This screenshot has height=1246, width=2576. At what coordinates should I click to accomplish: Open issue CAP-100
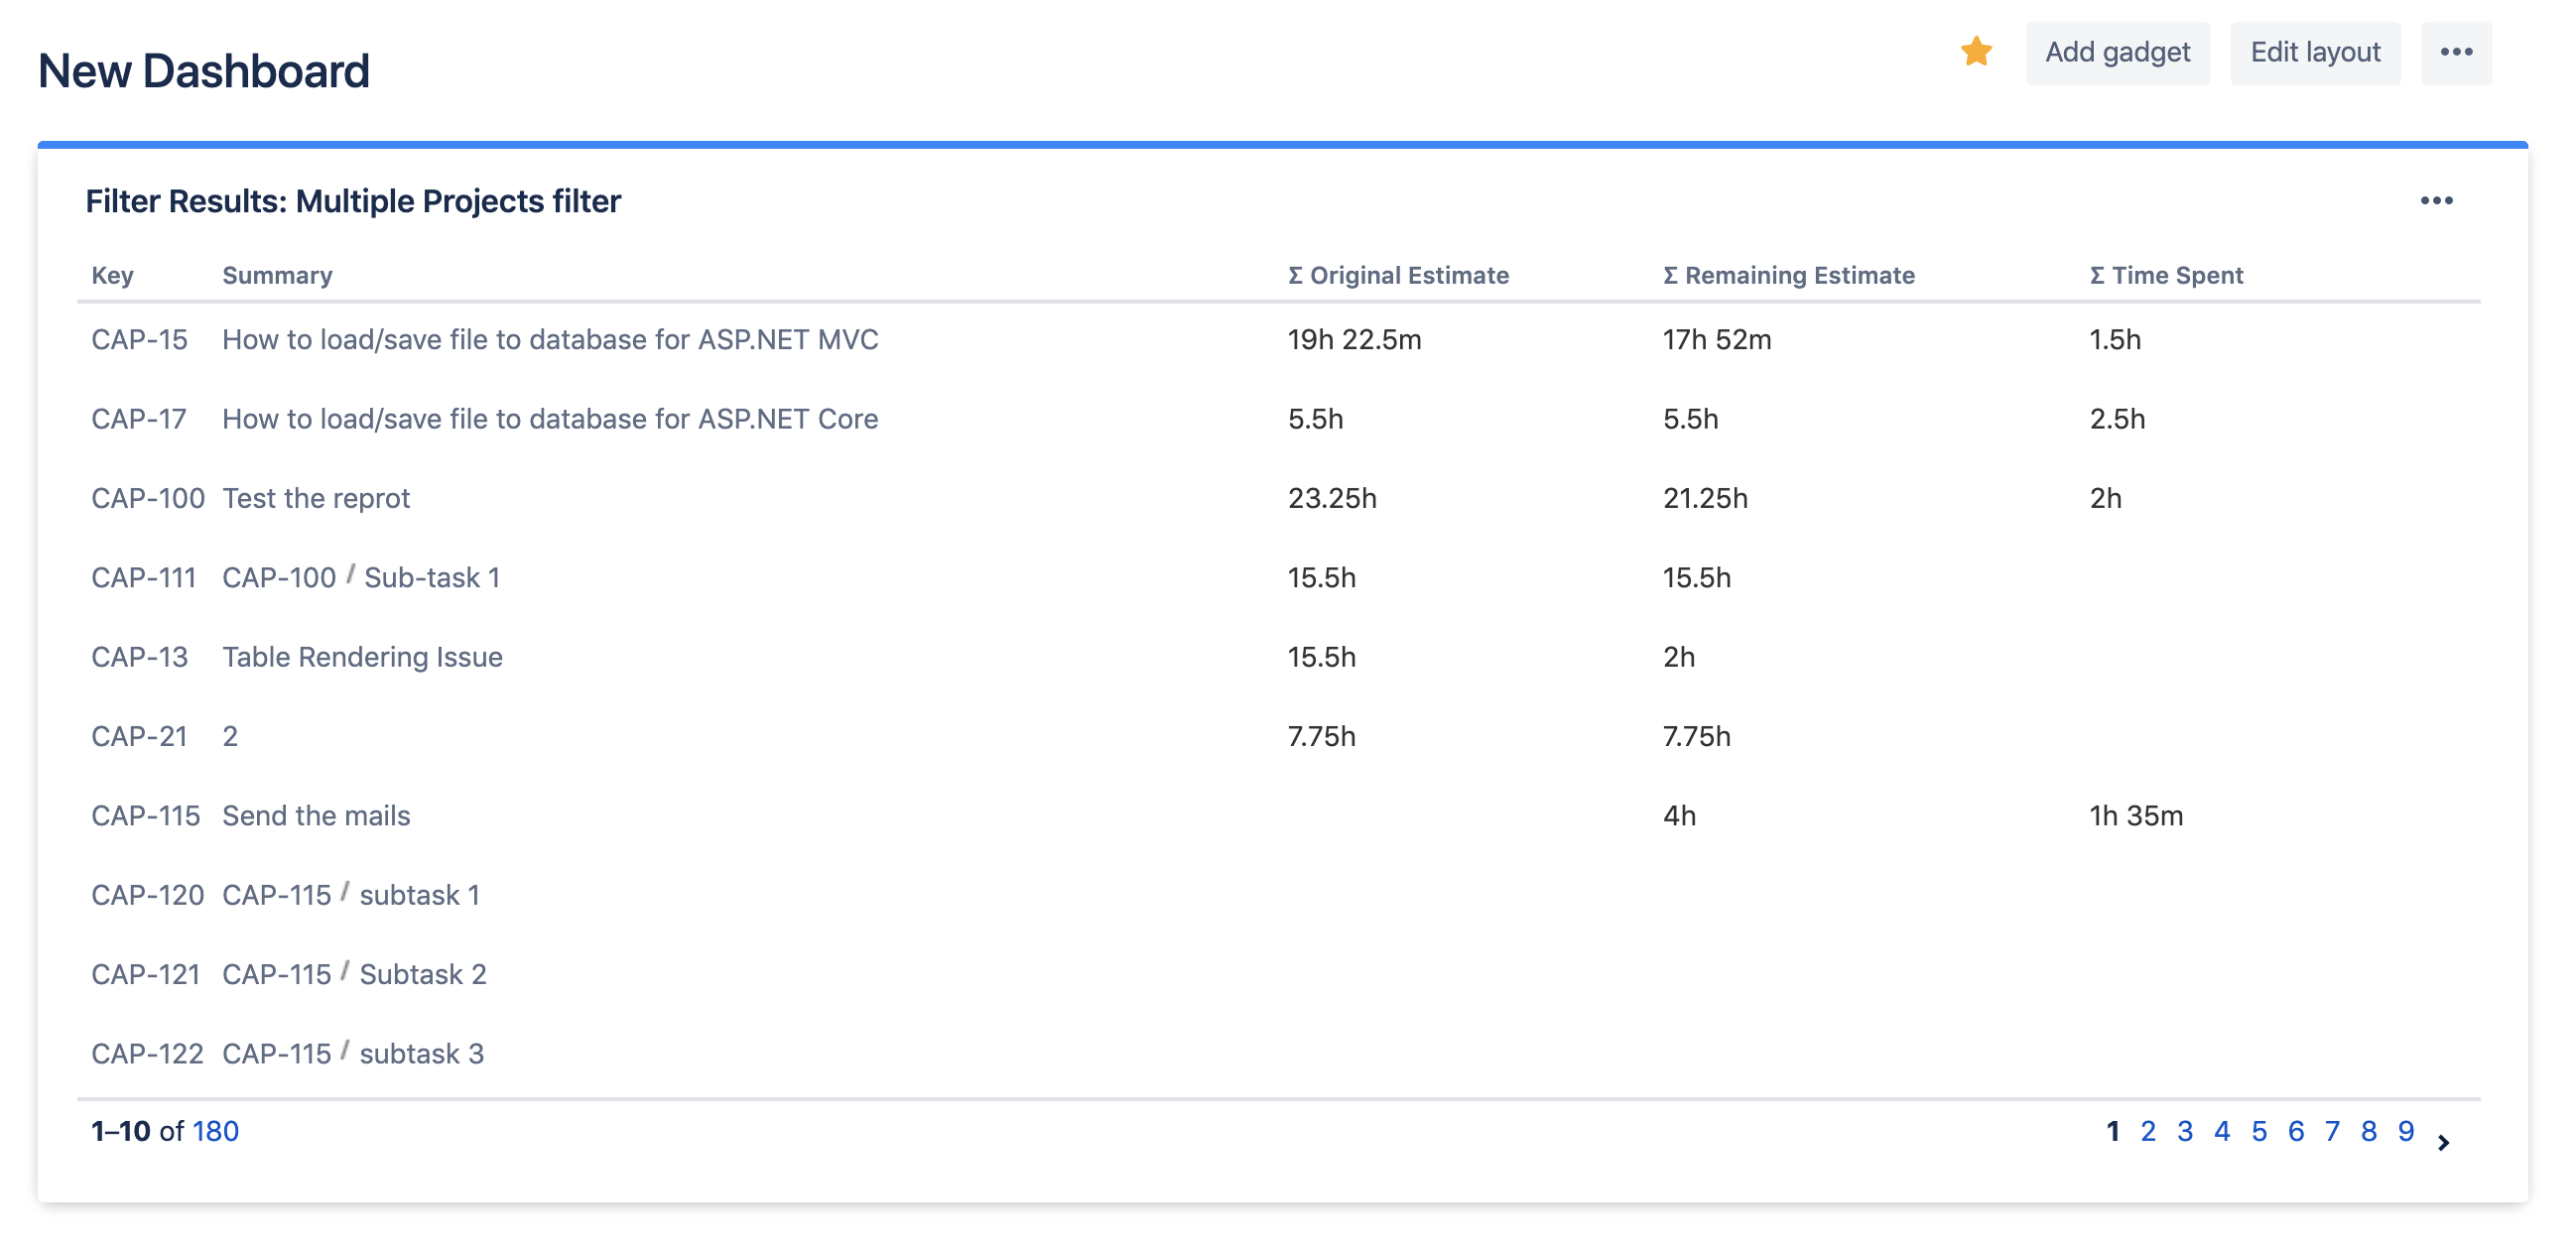(148, 497)
